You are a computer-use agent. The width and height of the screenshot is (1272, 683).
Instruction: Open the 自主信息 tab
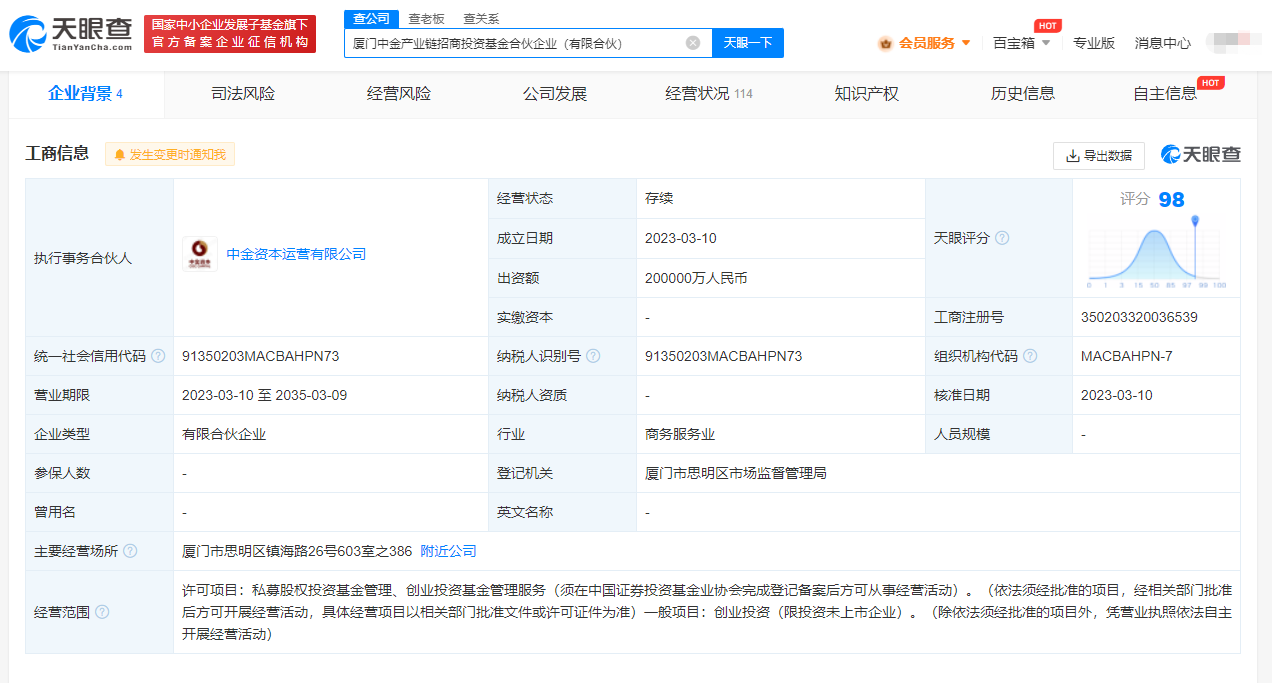click(1165, 94)
